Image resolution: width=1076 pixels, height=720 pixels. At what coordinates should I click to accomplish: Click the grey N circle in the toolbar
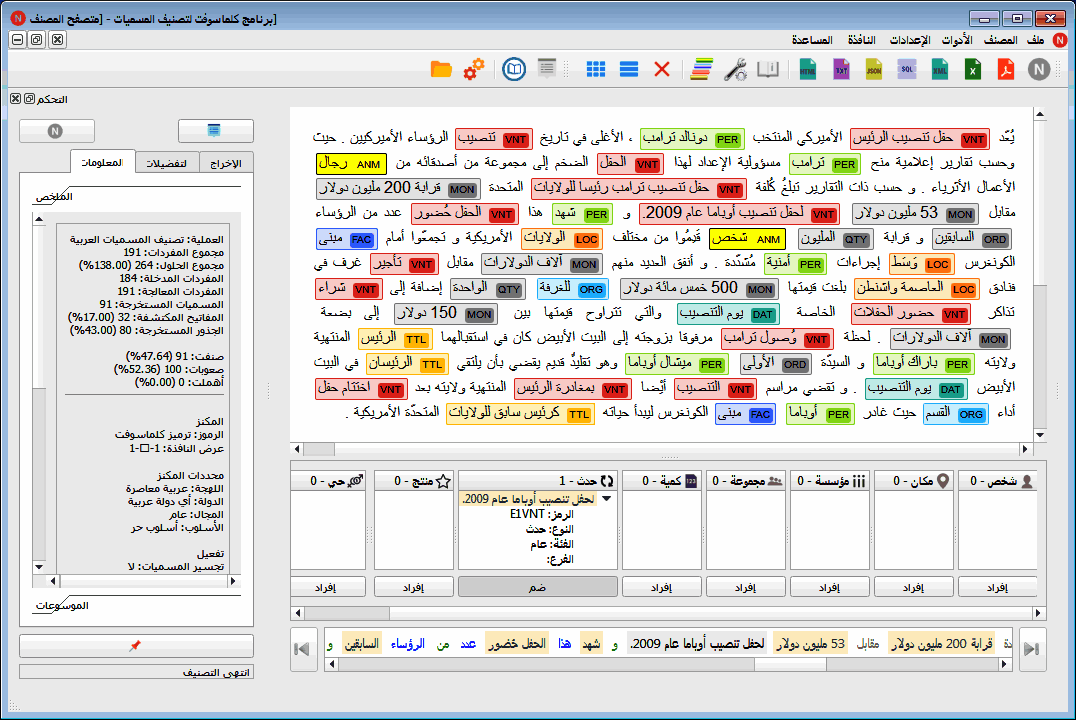tap(1039, 69)
